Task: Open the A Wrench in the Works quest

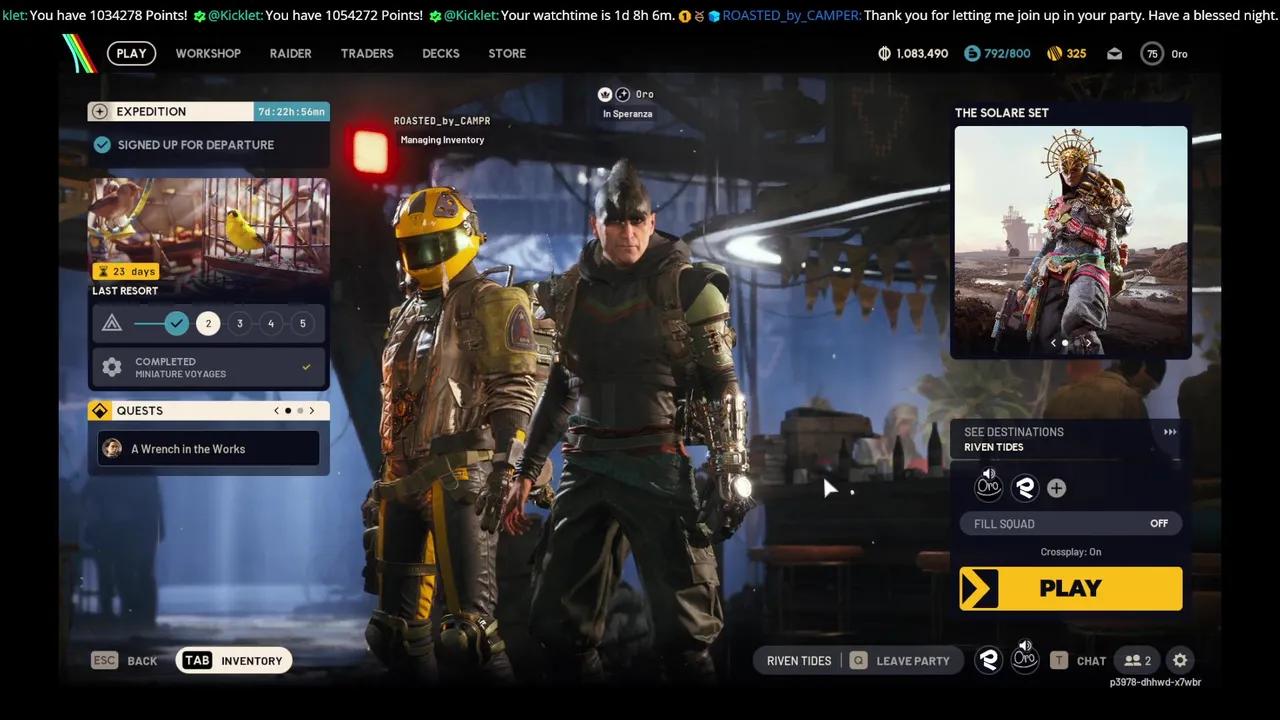Action: (209, 449)
